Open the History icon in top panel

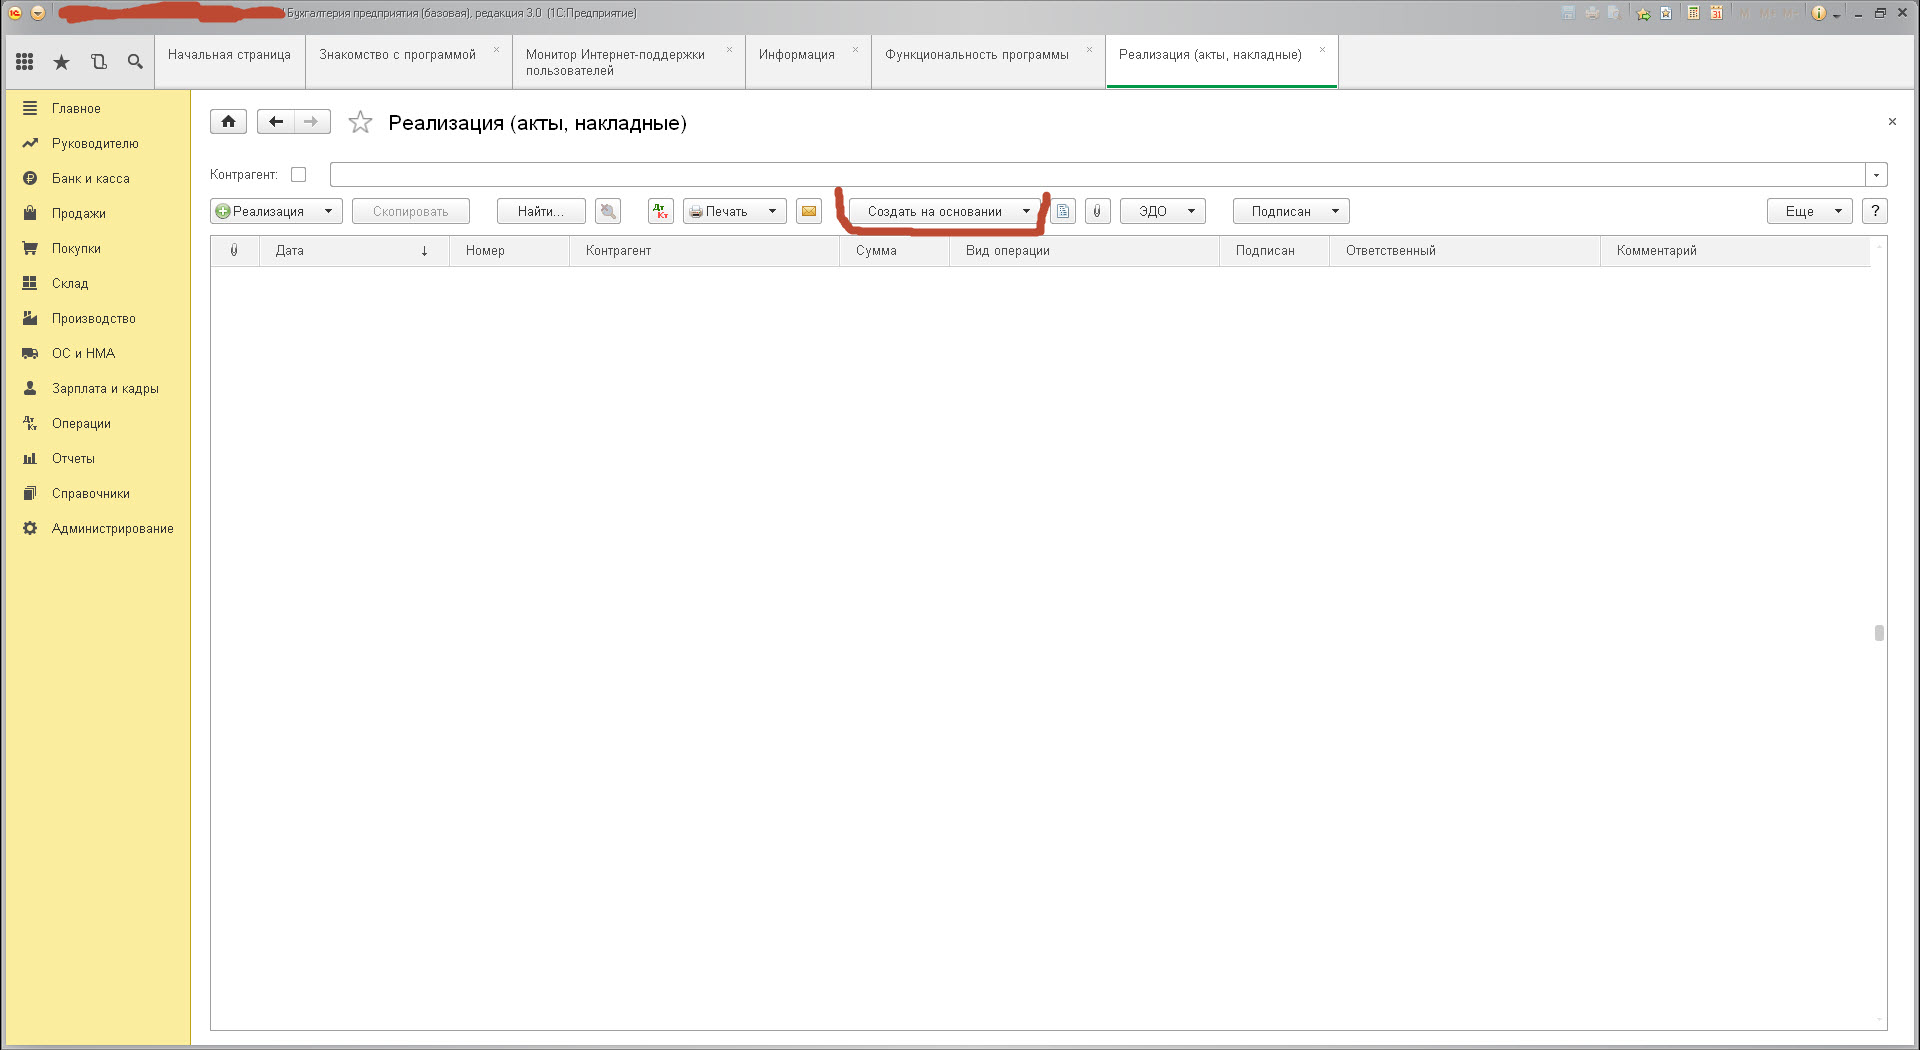click(x=98, y=62)
